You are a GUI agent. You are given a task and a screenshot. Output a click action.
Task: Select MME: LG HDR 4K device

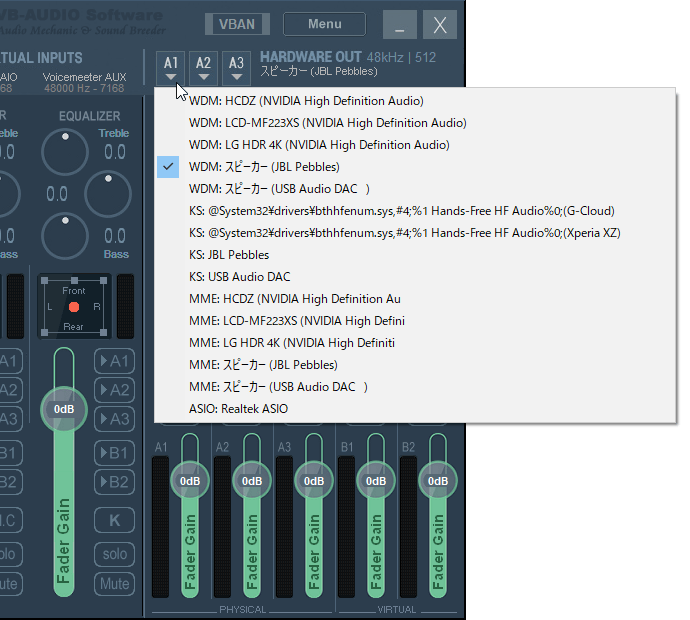tap(415, 343)
